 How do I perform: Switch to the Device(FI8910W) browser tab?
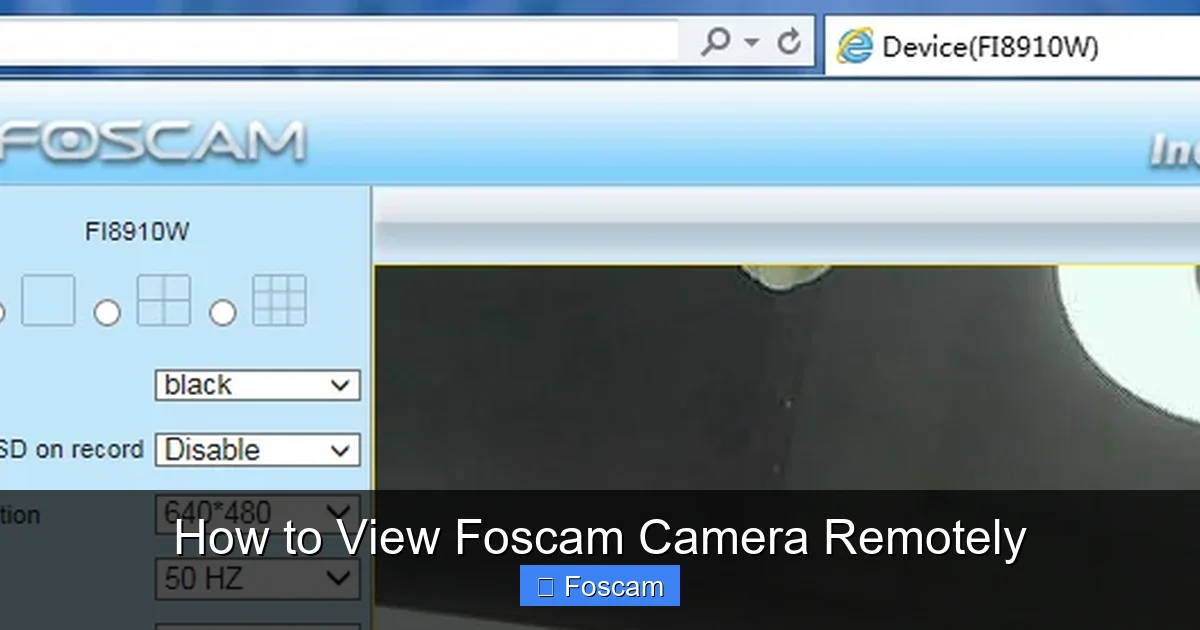point(990,44)
